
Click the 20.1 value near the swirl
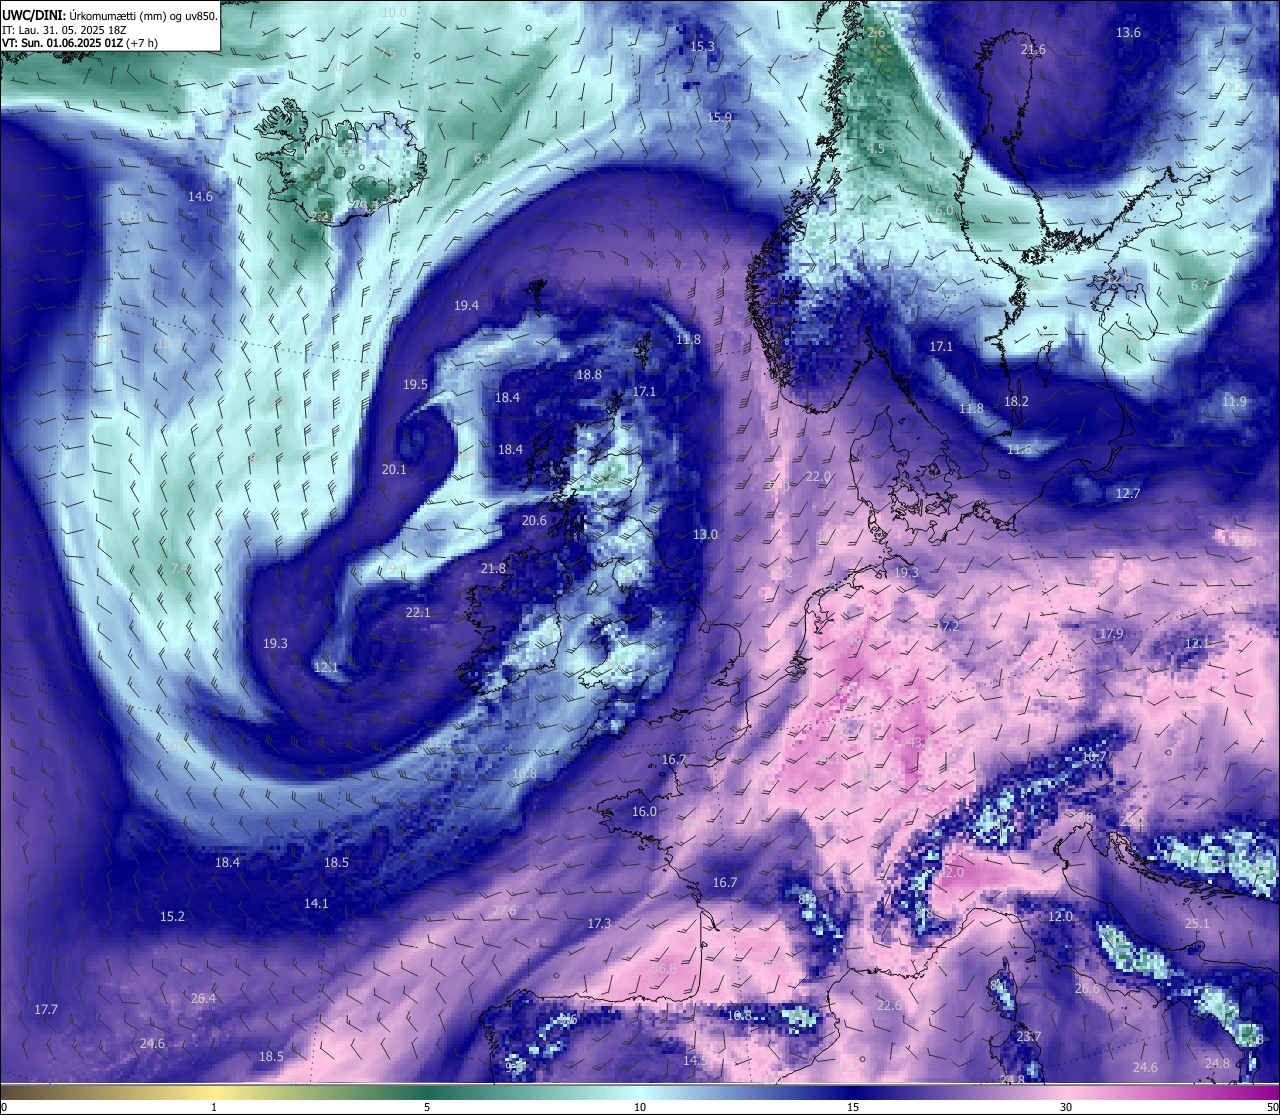click(394, 470)
